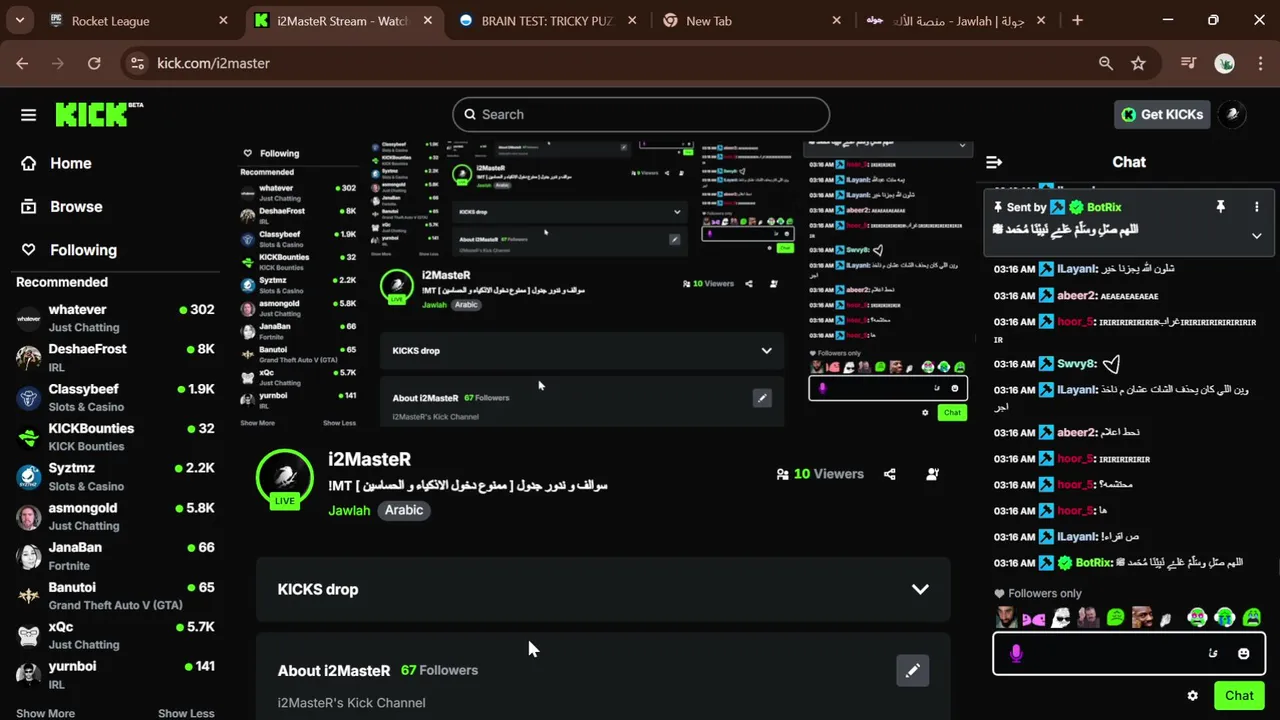Switch to the BRAIN TEST: TRICKY PUZ tab
This screenshot has height=720, width=1280.
click(547, 21)
